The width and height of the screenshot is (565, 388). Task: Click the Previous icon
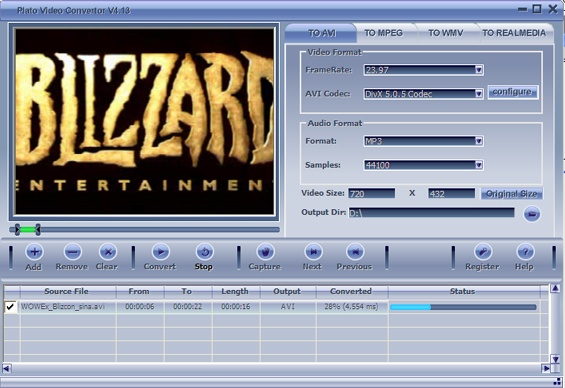click(355, 252)
